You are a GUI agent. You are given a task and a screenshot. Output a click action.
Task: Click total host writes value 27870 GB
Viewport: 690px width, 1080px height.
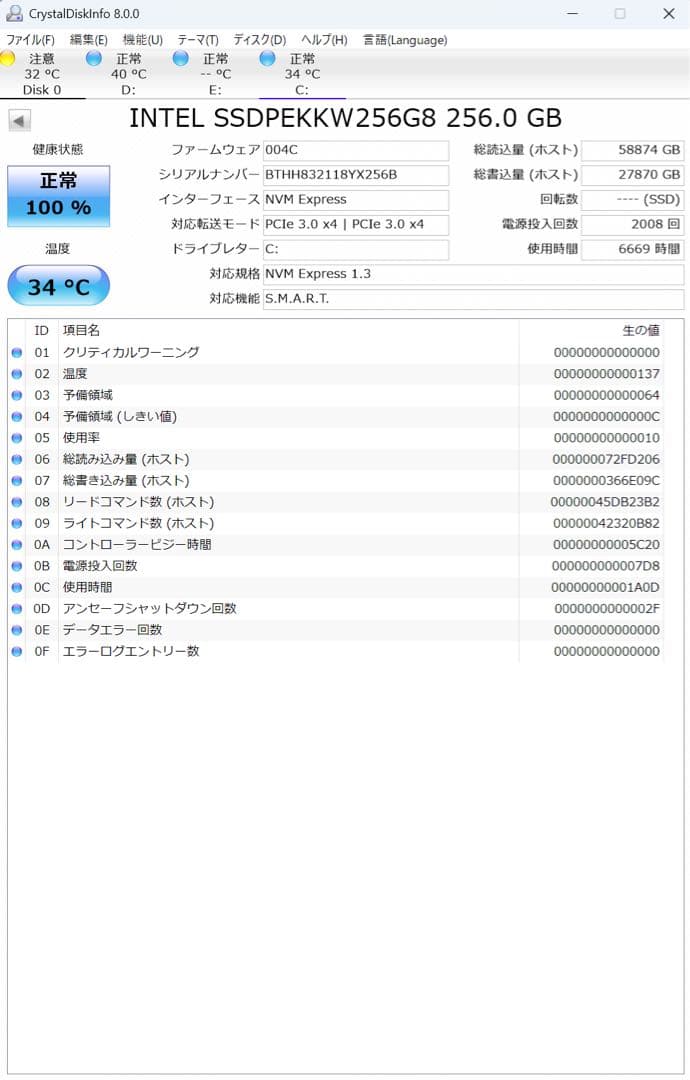tap(633, 175)
